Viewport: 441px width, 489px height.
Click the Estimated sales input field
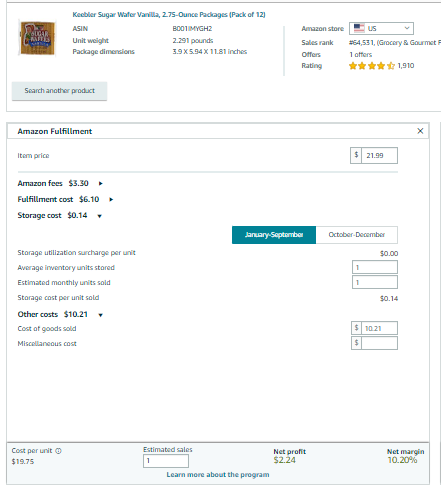[x=166, y=461]
